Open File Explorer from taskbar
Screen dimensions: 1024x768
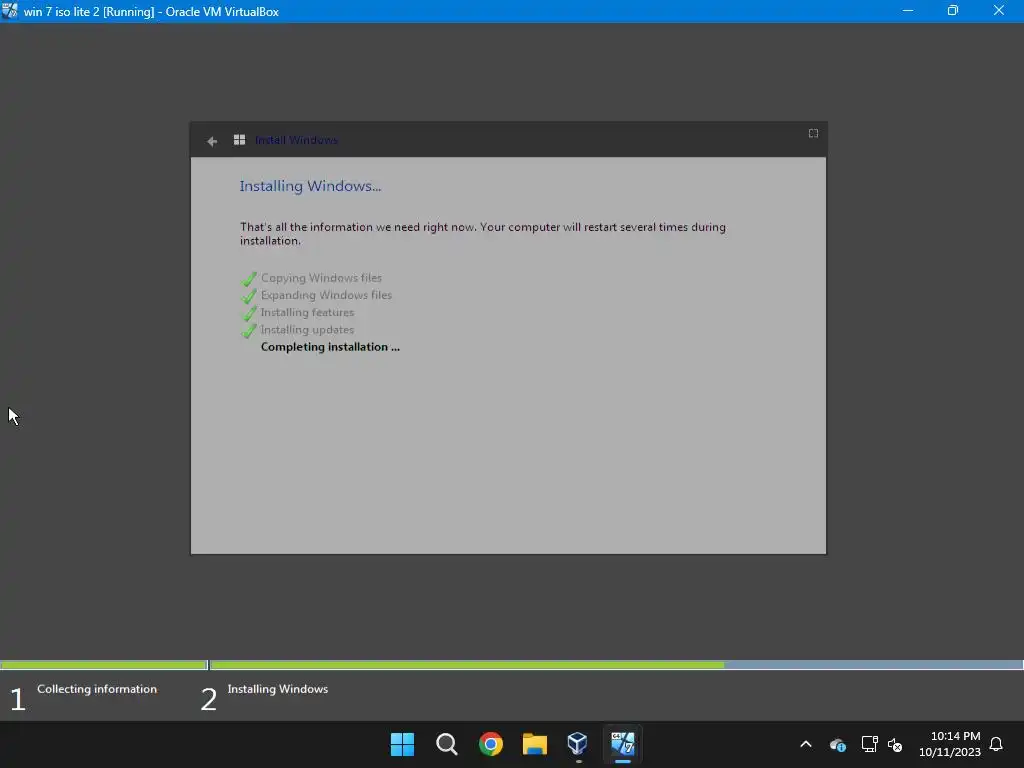(x=535, y=744)
